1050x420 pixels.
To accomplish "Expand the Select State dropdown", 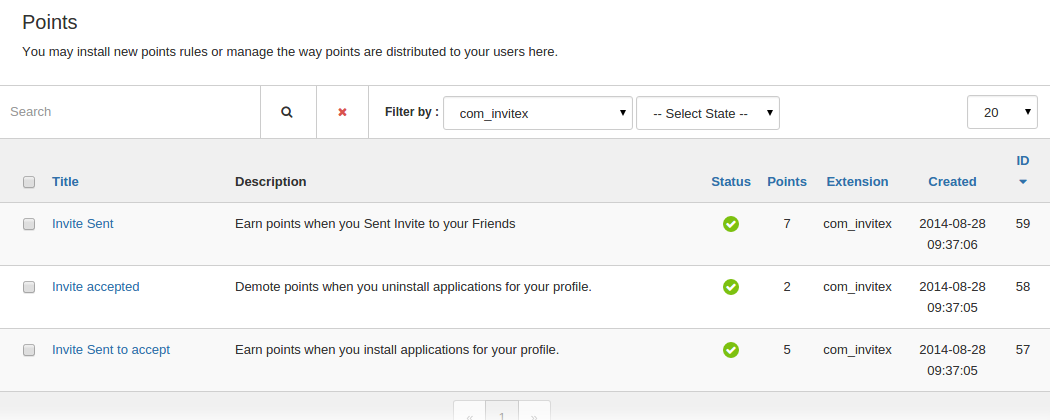I will coord(707,113).
